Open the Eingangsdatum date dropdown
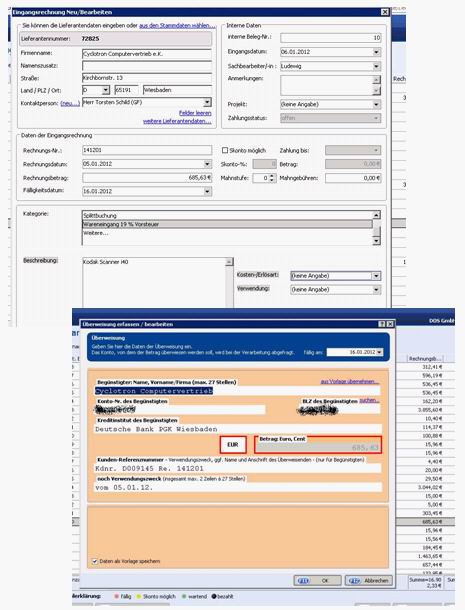The image size is (465, 610). [x=376, y=52]
